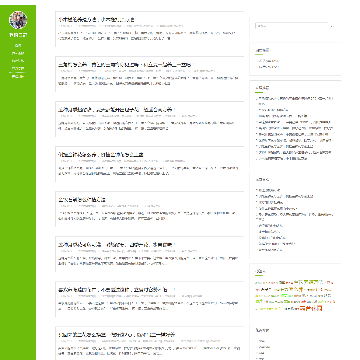This screenshot has height=360, width=360.
Task: Open the fifth blog post title
Action: pyautogui.click(x=82, y=199)
